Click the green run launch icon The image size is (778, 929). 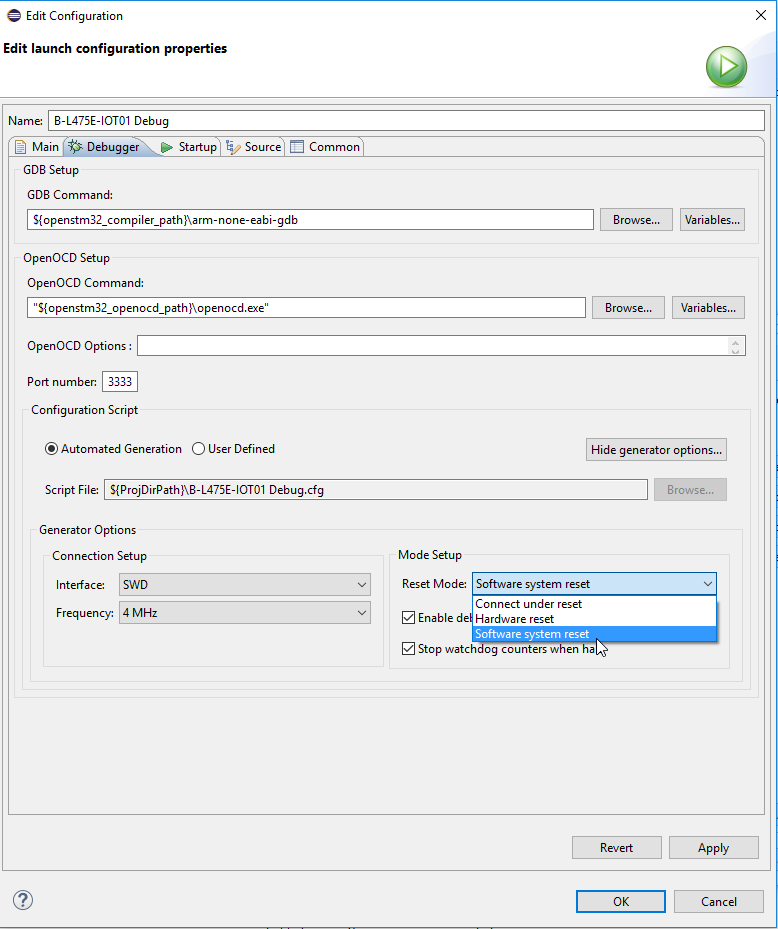(x=727, y=68)
